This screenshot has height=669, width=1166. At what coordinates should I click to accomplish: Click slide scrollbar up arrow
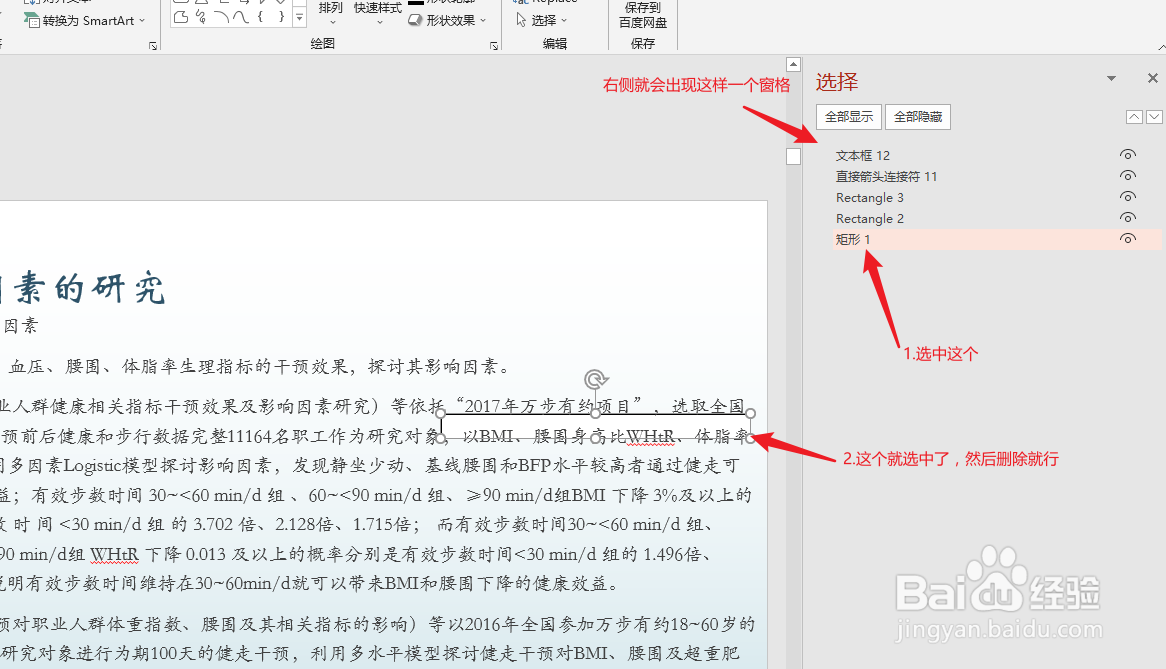793,65
